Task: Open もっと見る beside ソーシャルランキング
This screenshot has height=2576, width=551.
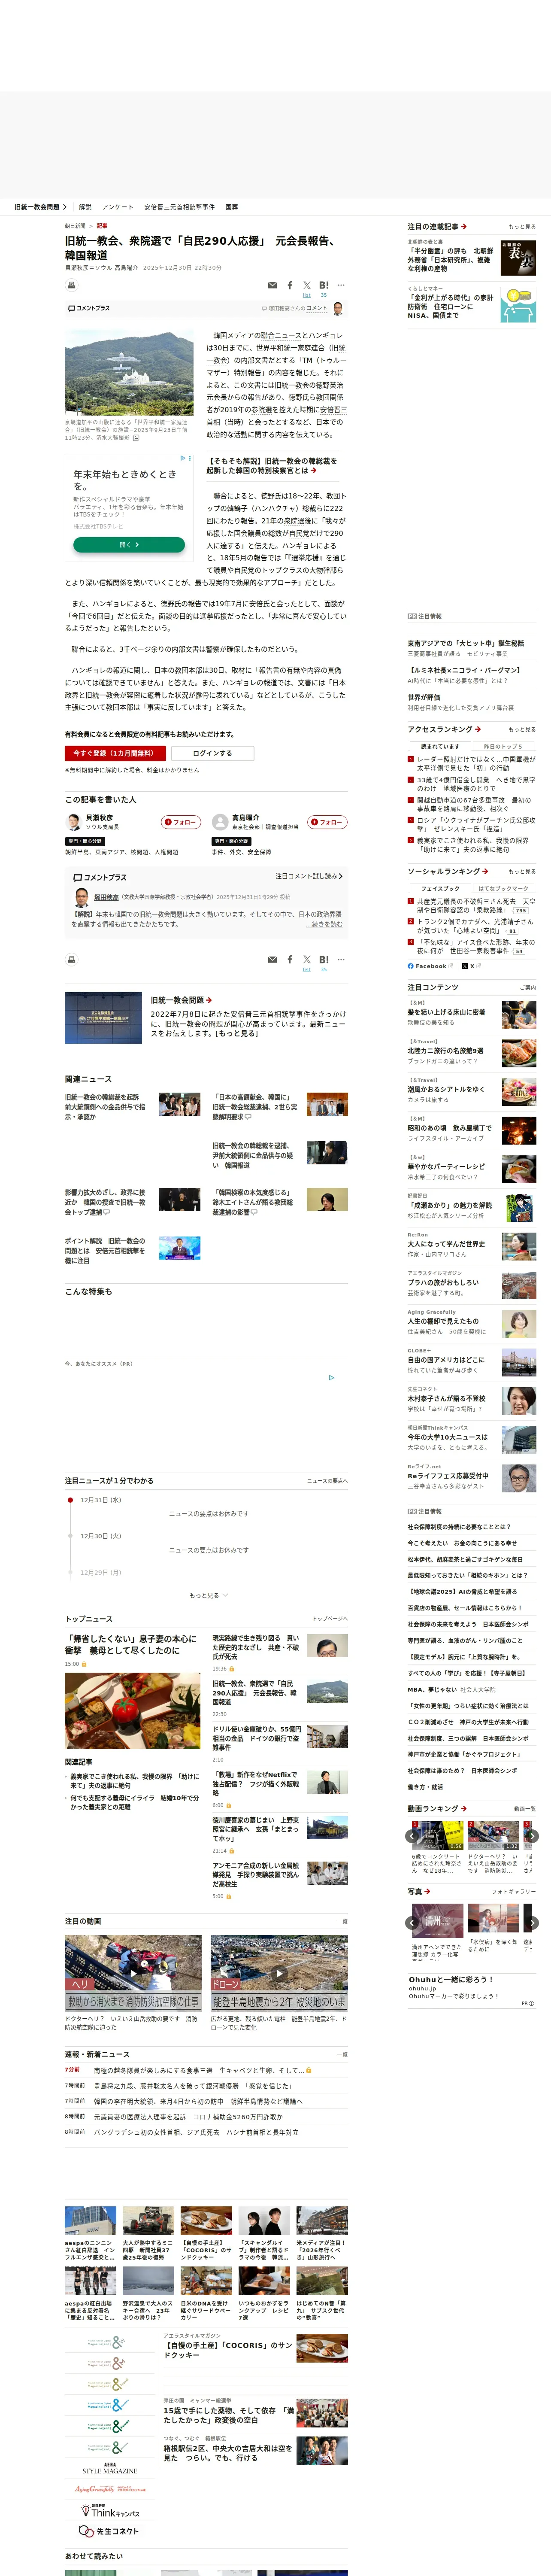Action: coord(522,871)
